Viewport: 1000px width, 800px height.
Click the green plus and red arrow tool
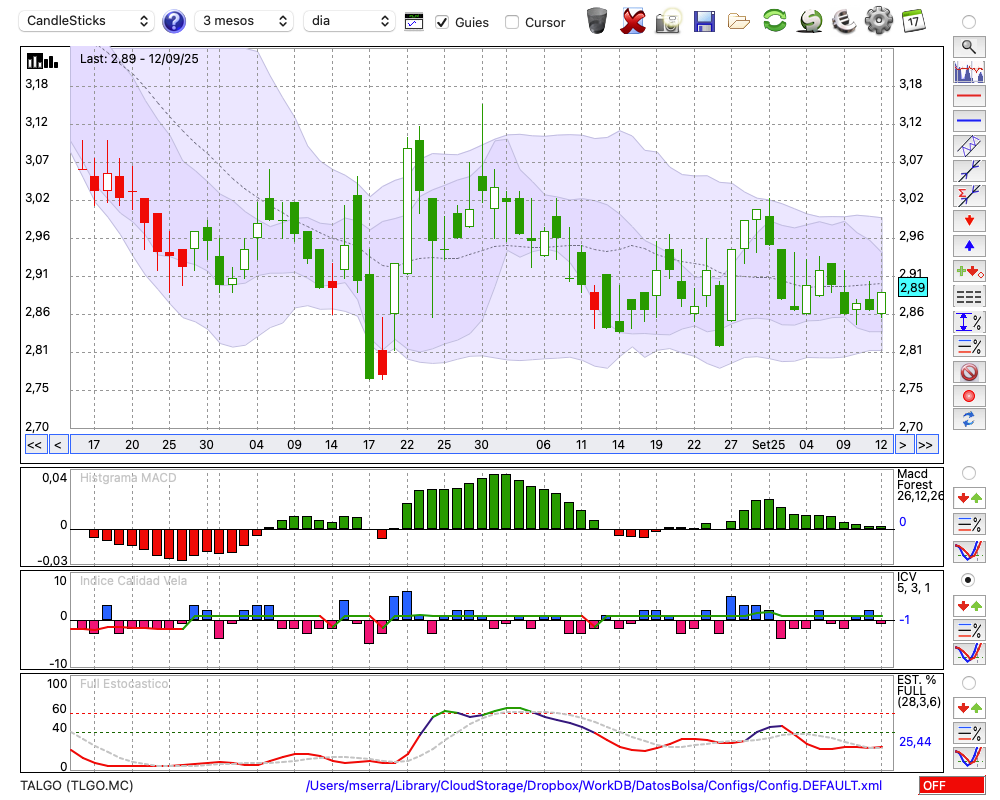coord(969,271)
